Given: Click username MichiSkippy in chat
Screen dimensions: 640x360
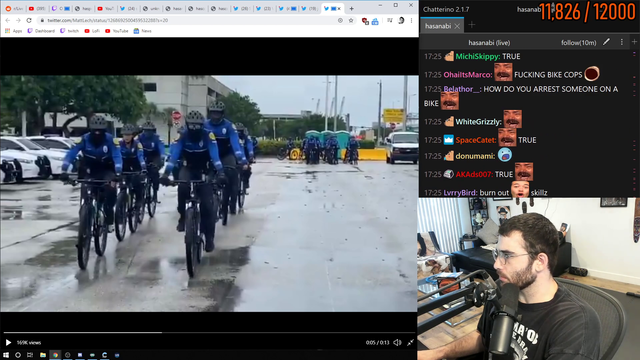Looking at the screenshot, I should (x=478, y=56).
